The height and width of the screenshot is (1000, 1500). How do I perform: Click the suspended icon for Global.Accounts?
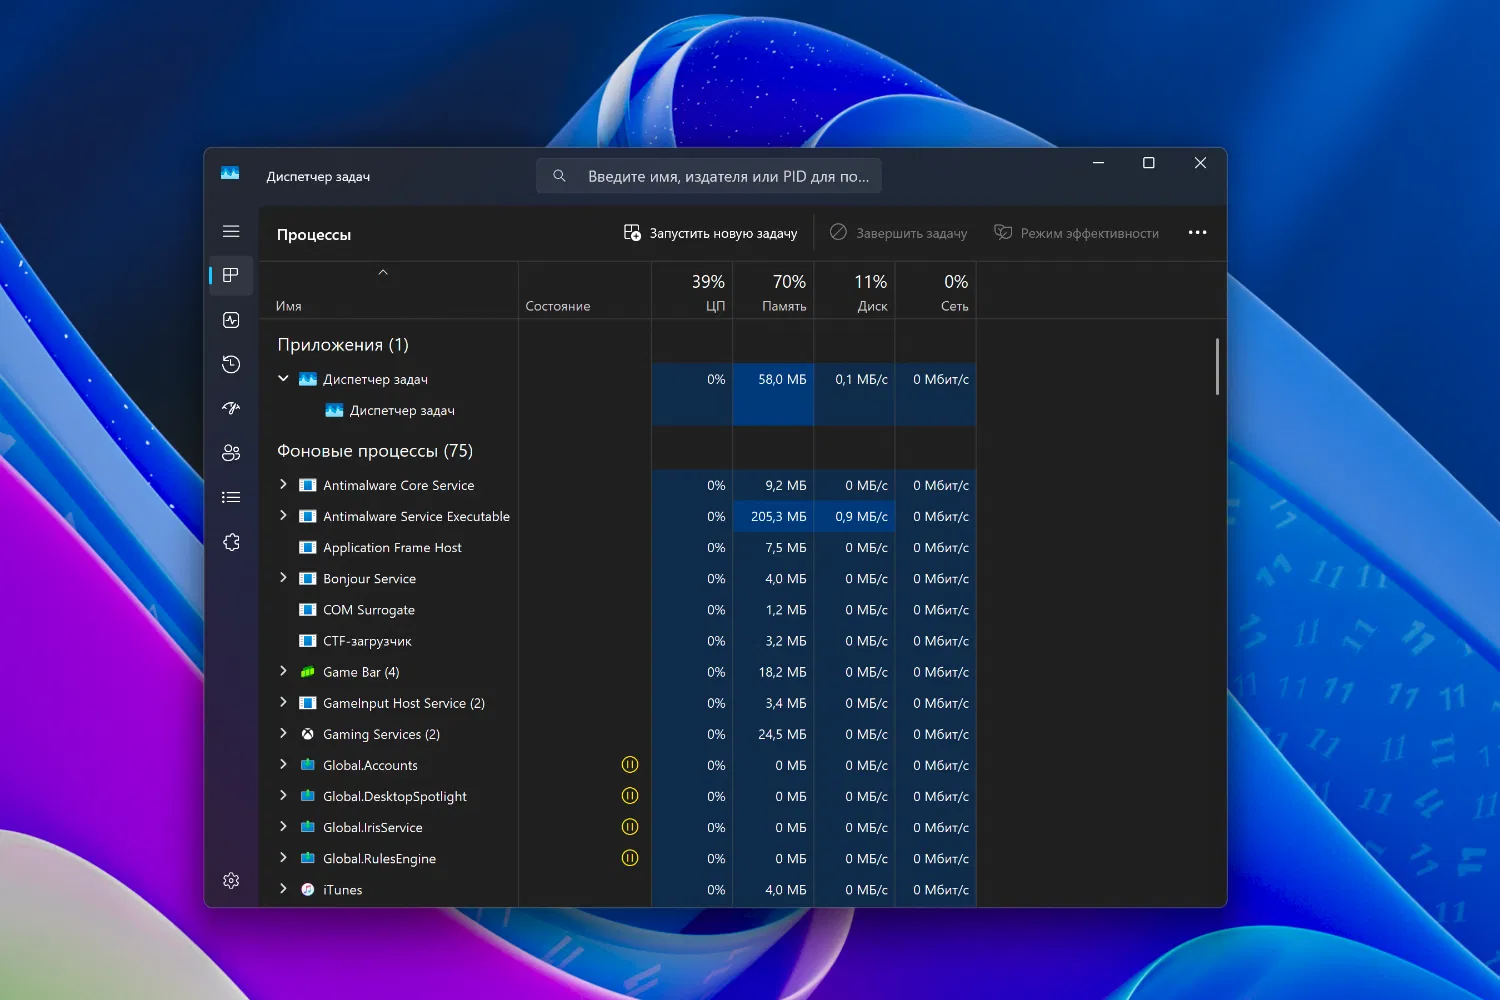(x=630, y=765)
